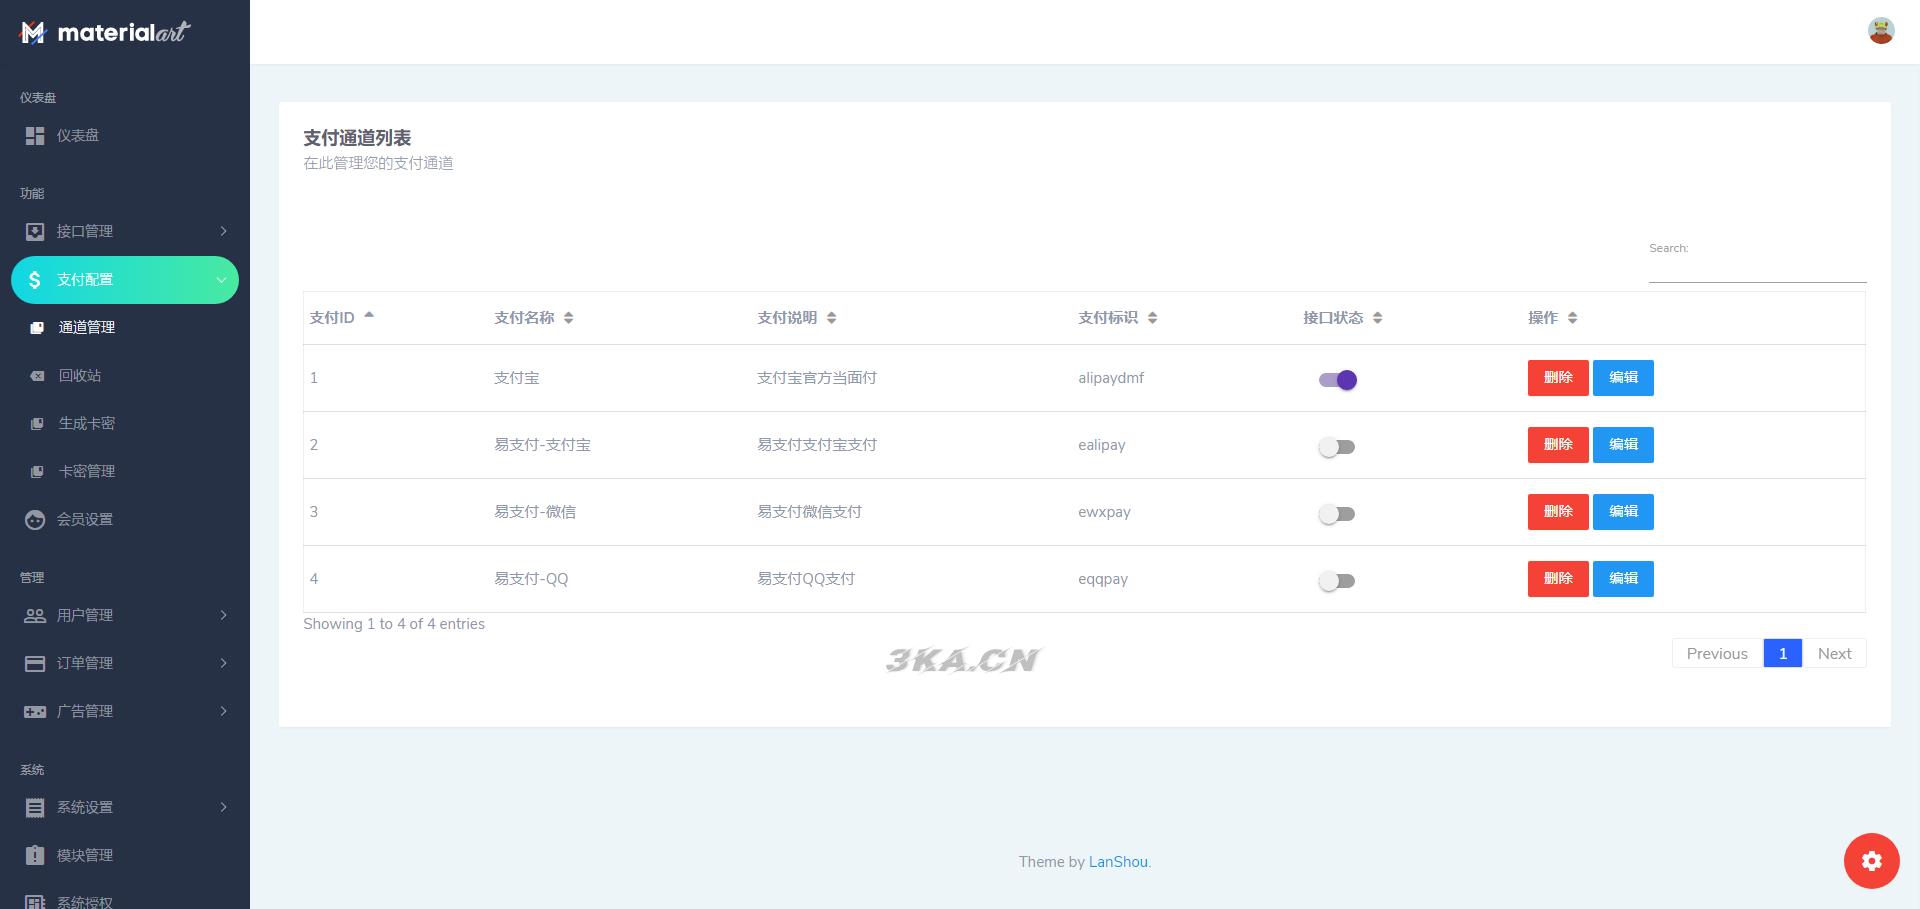Click the 回收站 sidebar icon
This screenshot has height=909, width=1920.
37,376
